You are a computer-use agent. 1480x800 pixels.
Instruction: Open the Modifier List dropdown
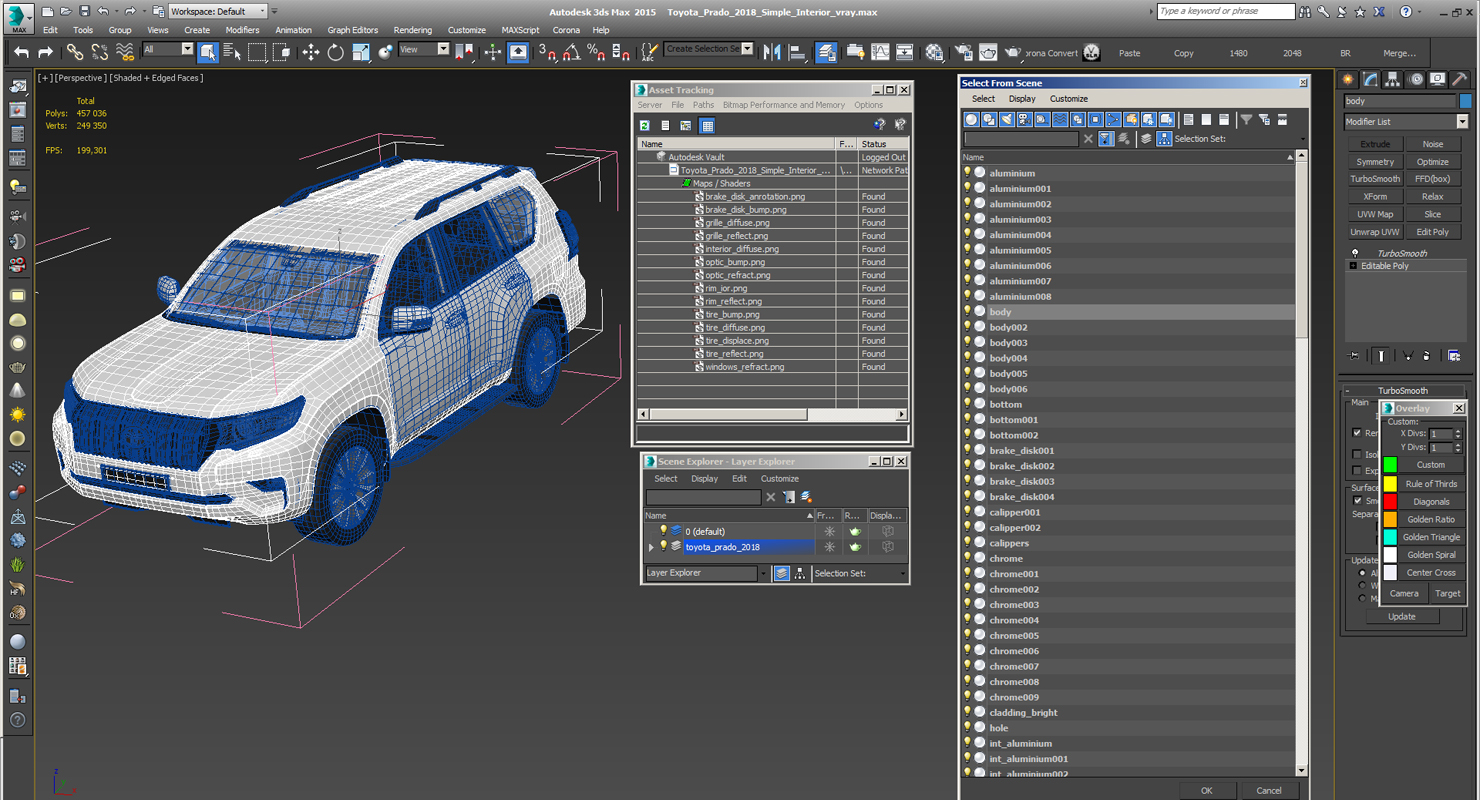click(1406, 122)
